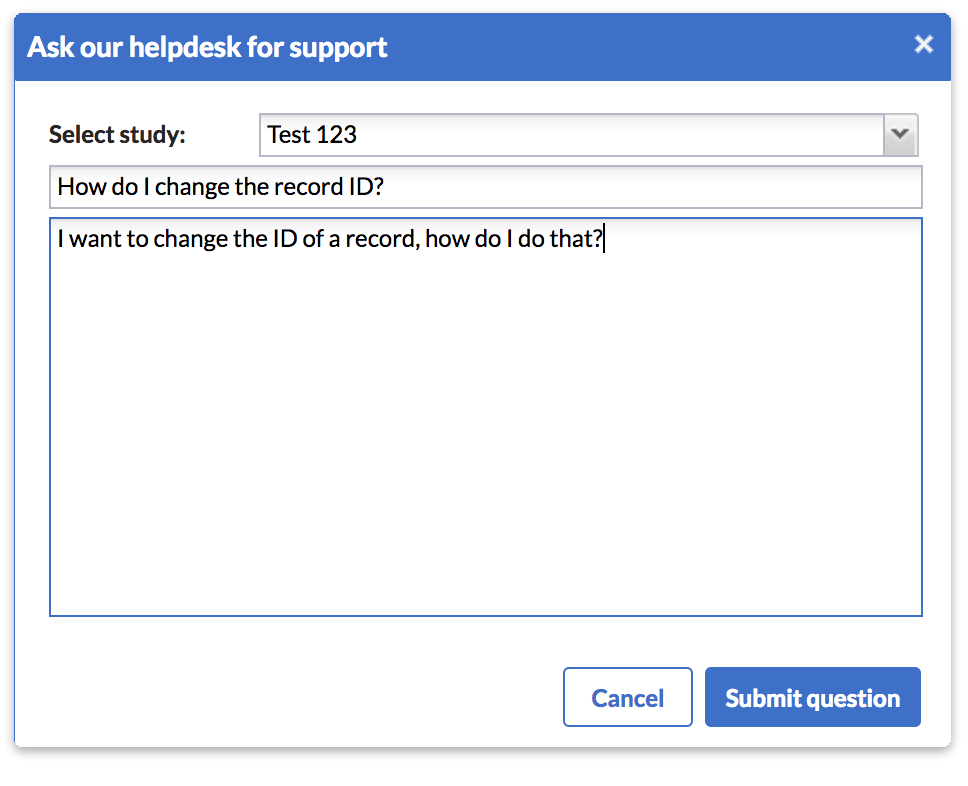
Task: Submit question to the helpdesk
Action: [812, 697]
